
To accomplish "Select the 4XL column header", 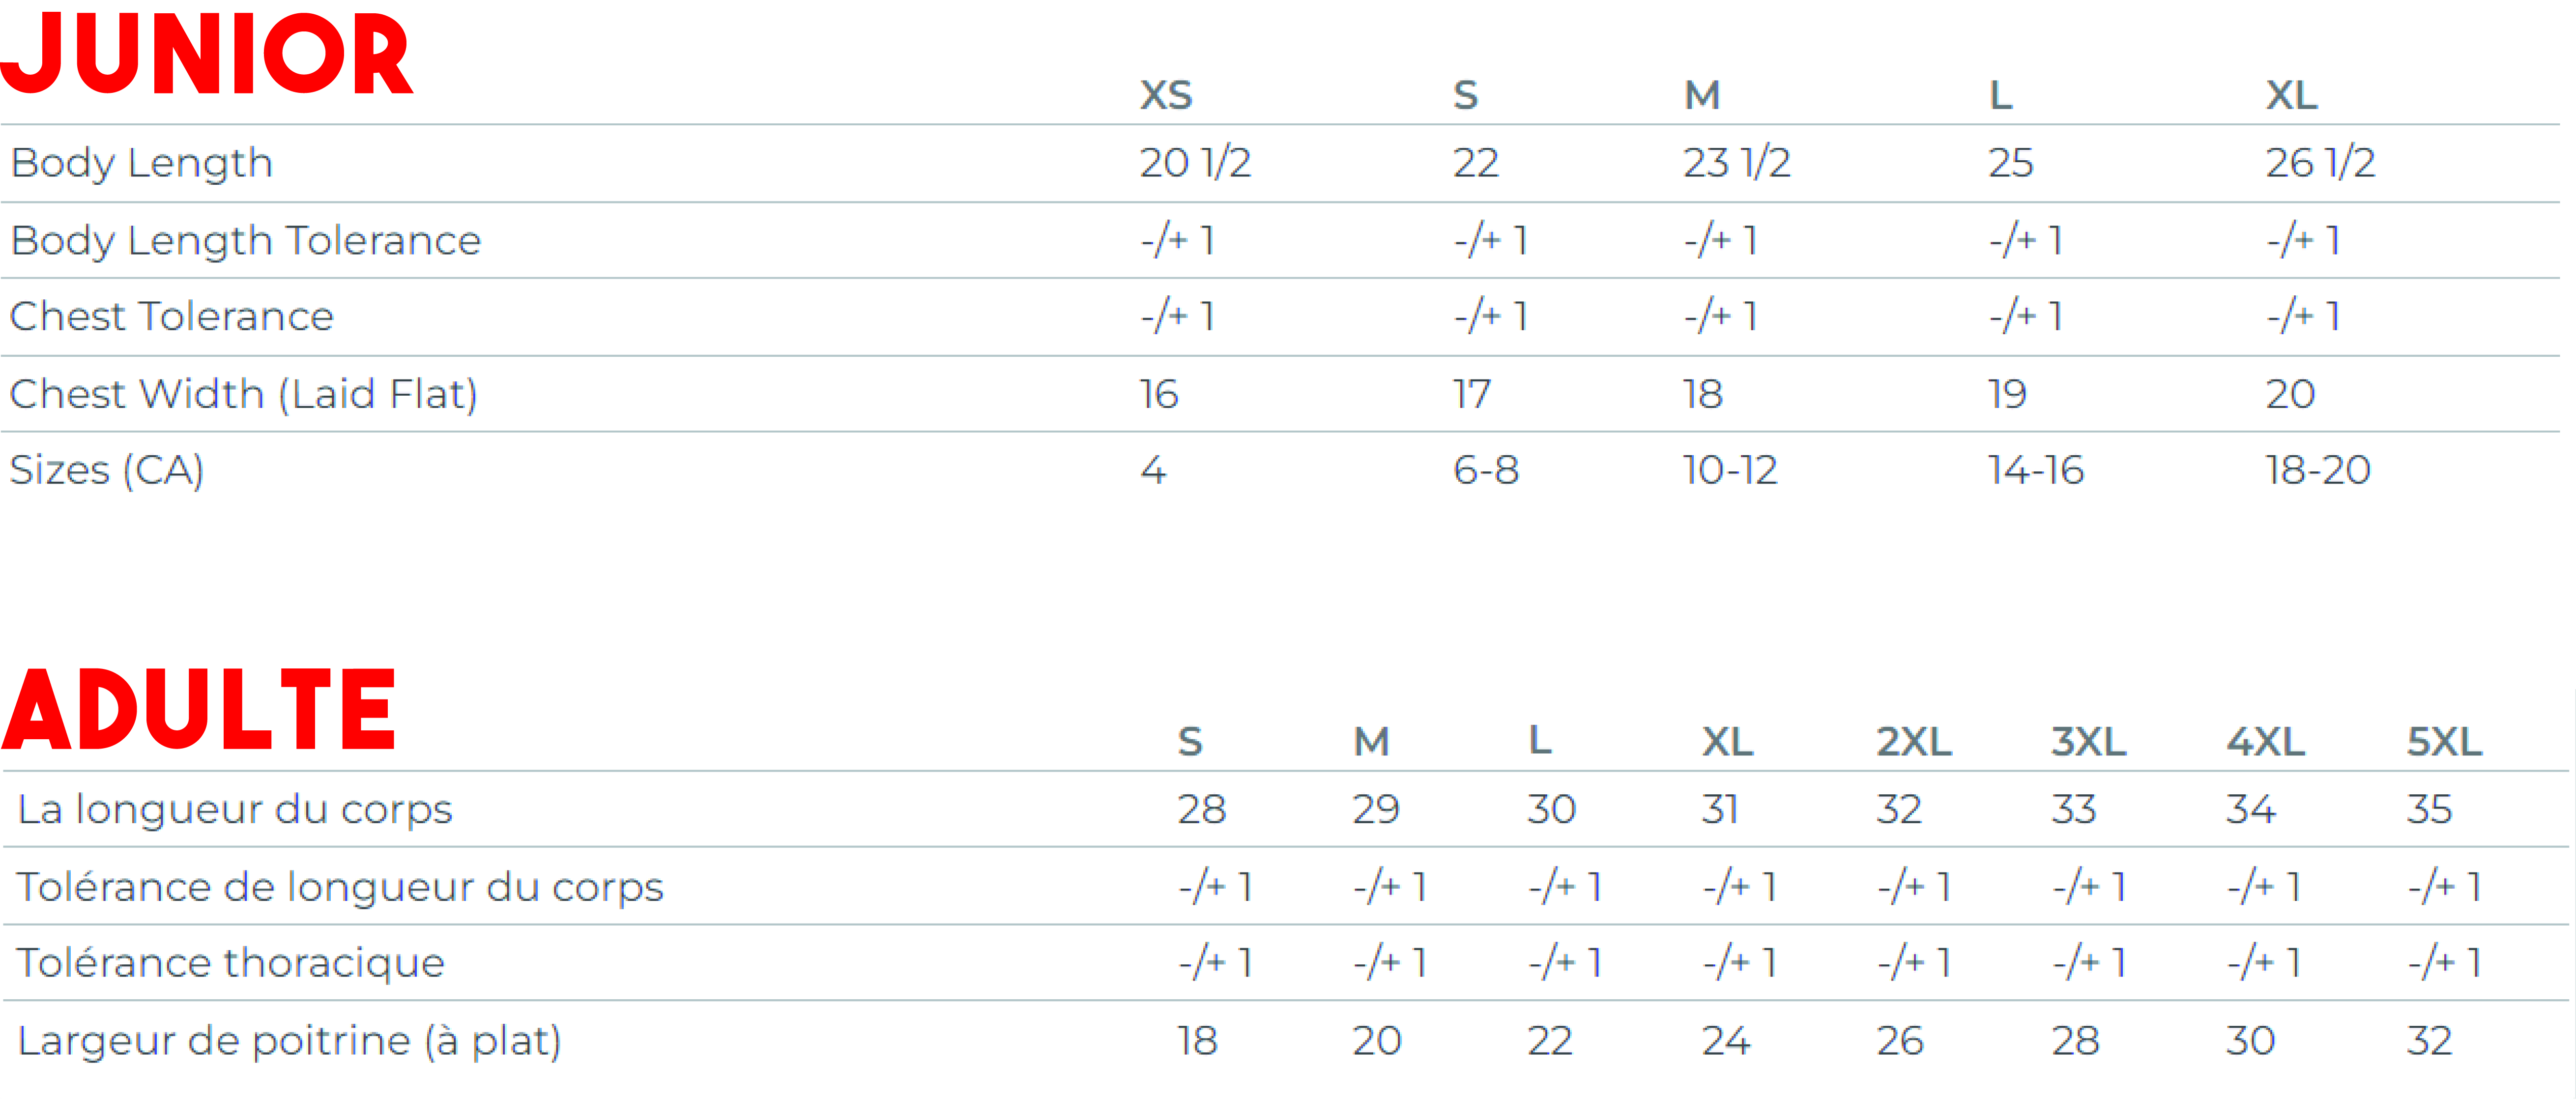I will (x=2265, y=742).
